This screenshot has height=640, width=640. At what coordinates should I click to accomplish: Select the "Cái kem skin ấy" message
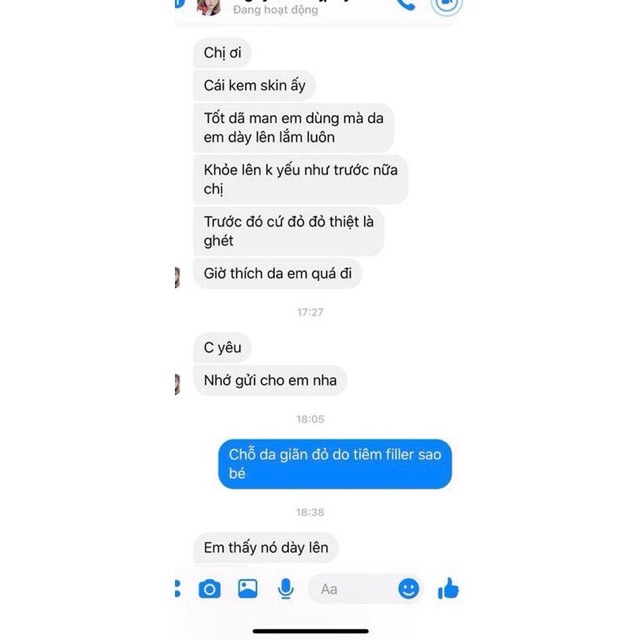254,85
